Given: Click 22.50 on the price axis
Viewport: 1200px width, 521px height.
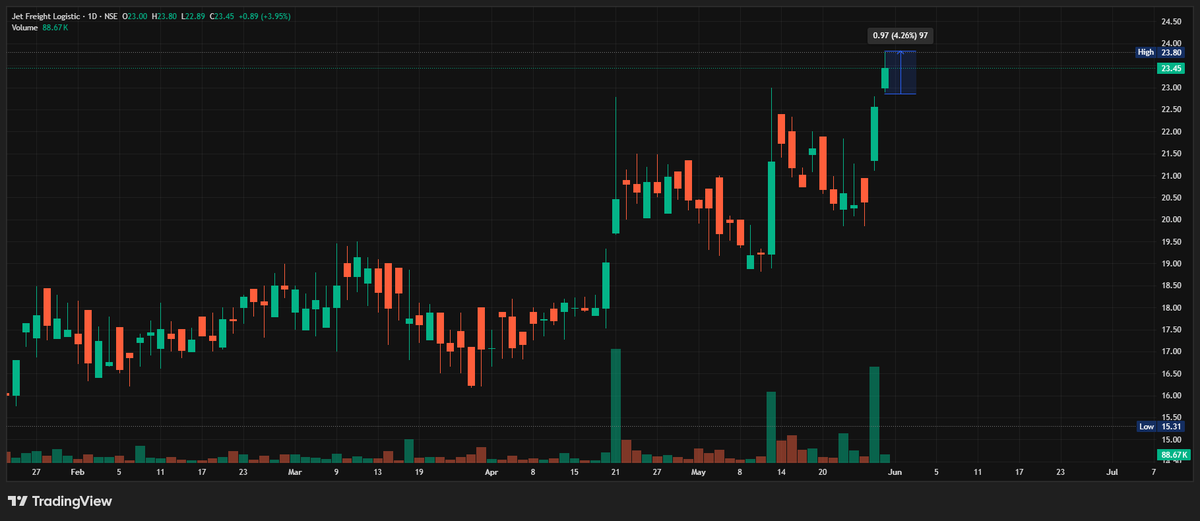Looking at the screenshot, I should point(1172,109).
